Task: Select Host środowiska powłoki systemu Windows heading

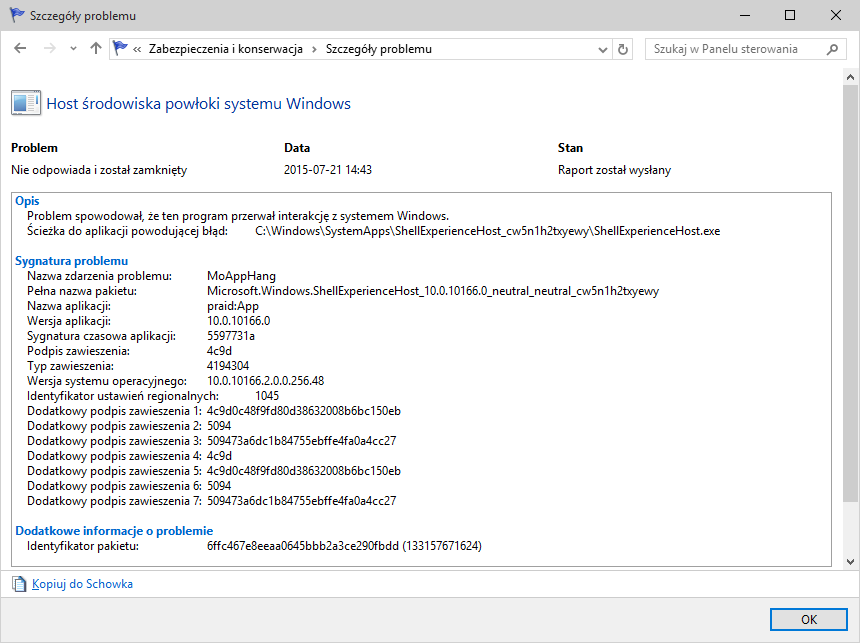Action: click(199, 104)
